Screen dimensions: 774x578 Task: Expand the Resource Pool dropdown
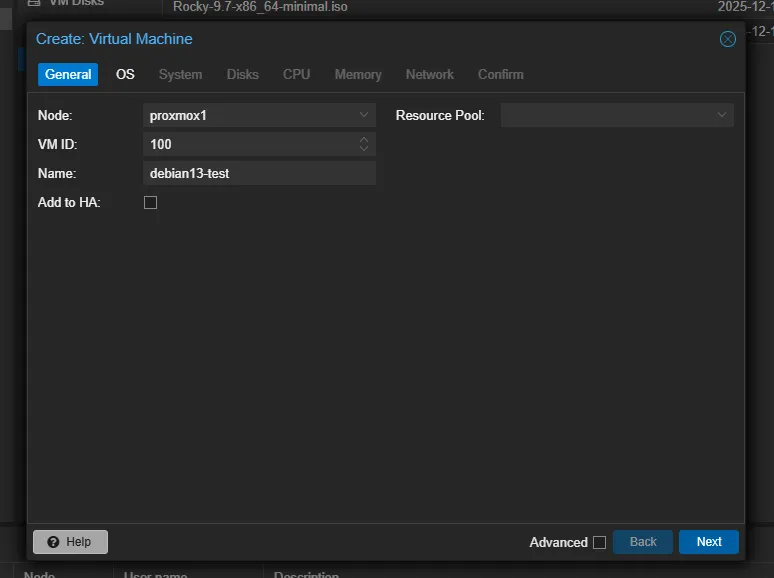(721, 115)
